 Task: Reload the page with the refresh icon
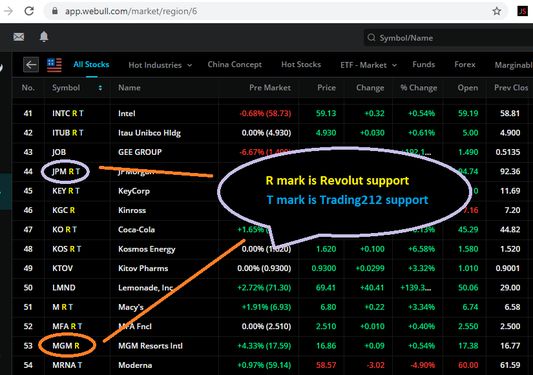click(x=29, y=11)
